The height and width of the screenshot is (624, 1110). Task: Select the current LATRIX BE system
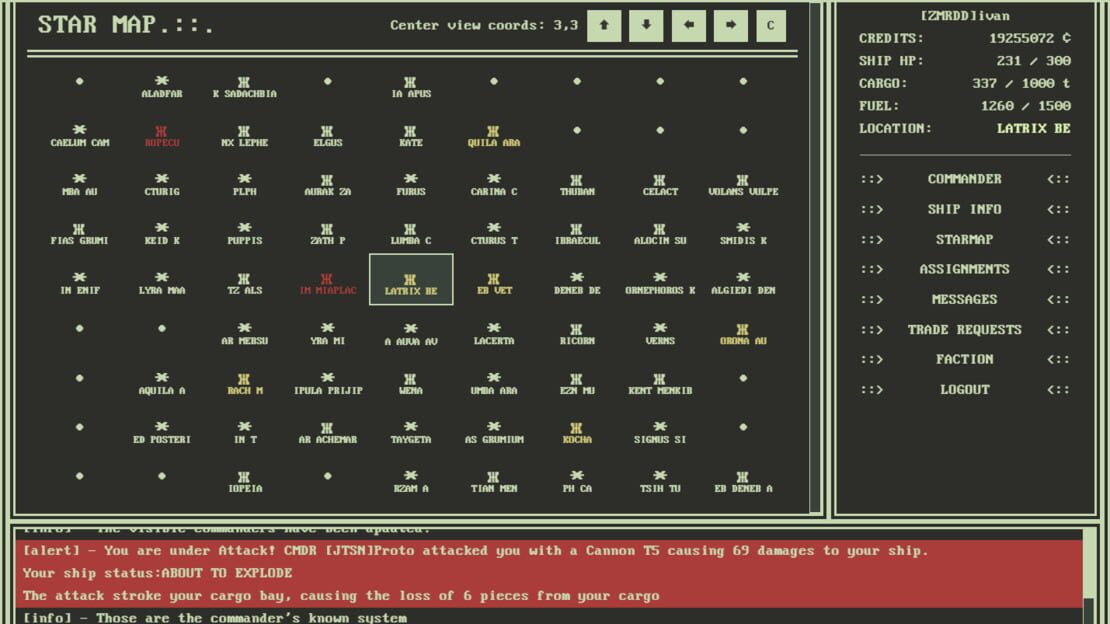coord(411,279)
